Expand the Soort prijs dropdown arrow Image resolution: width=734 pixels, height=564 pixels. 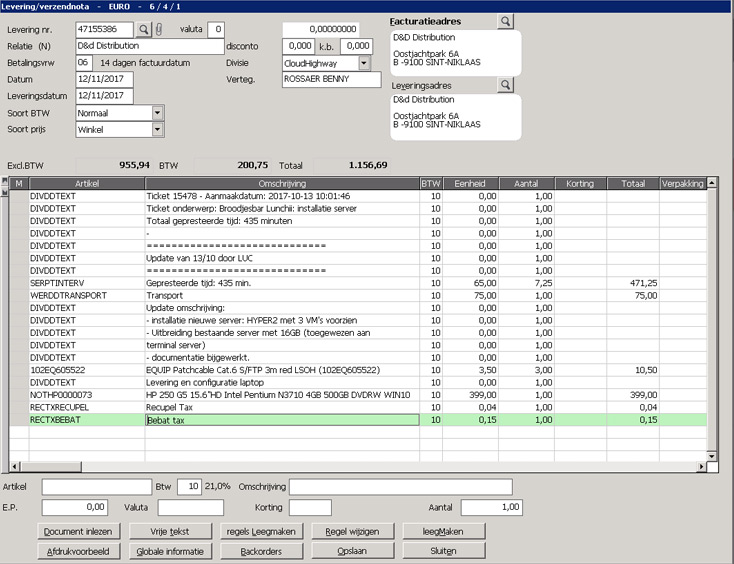(158, 129)
